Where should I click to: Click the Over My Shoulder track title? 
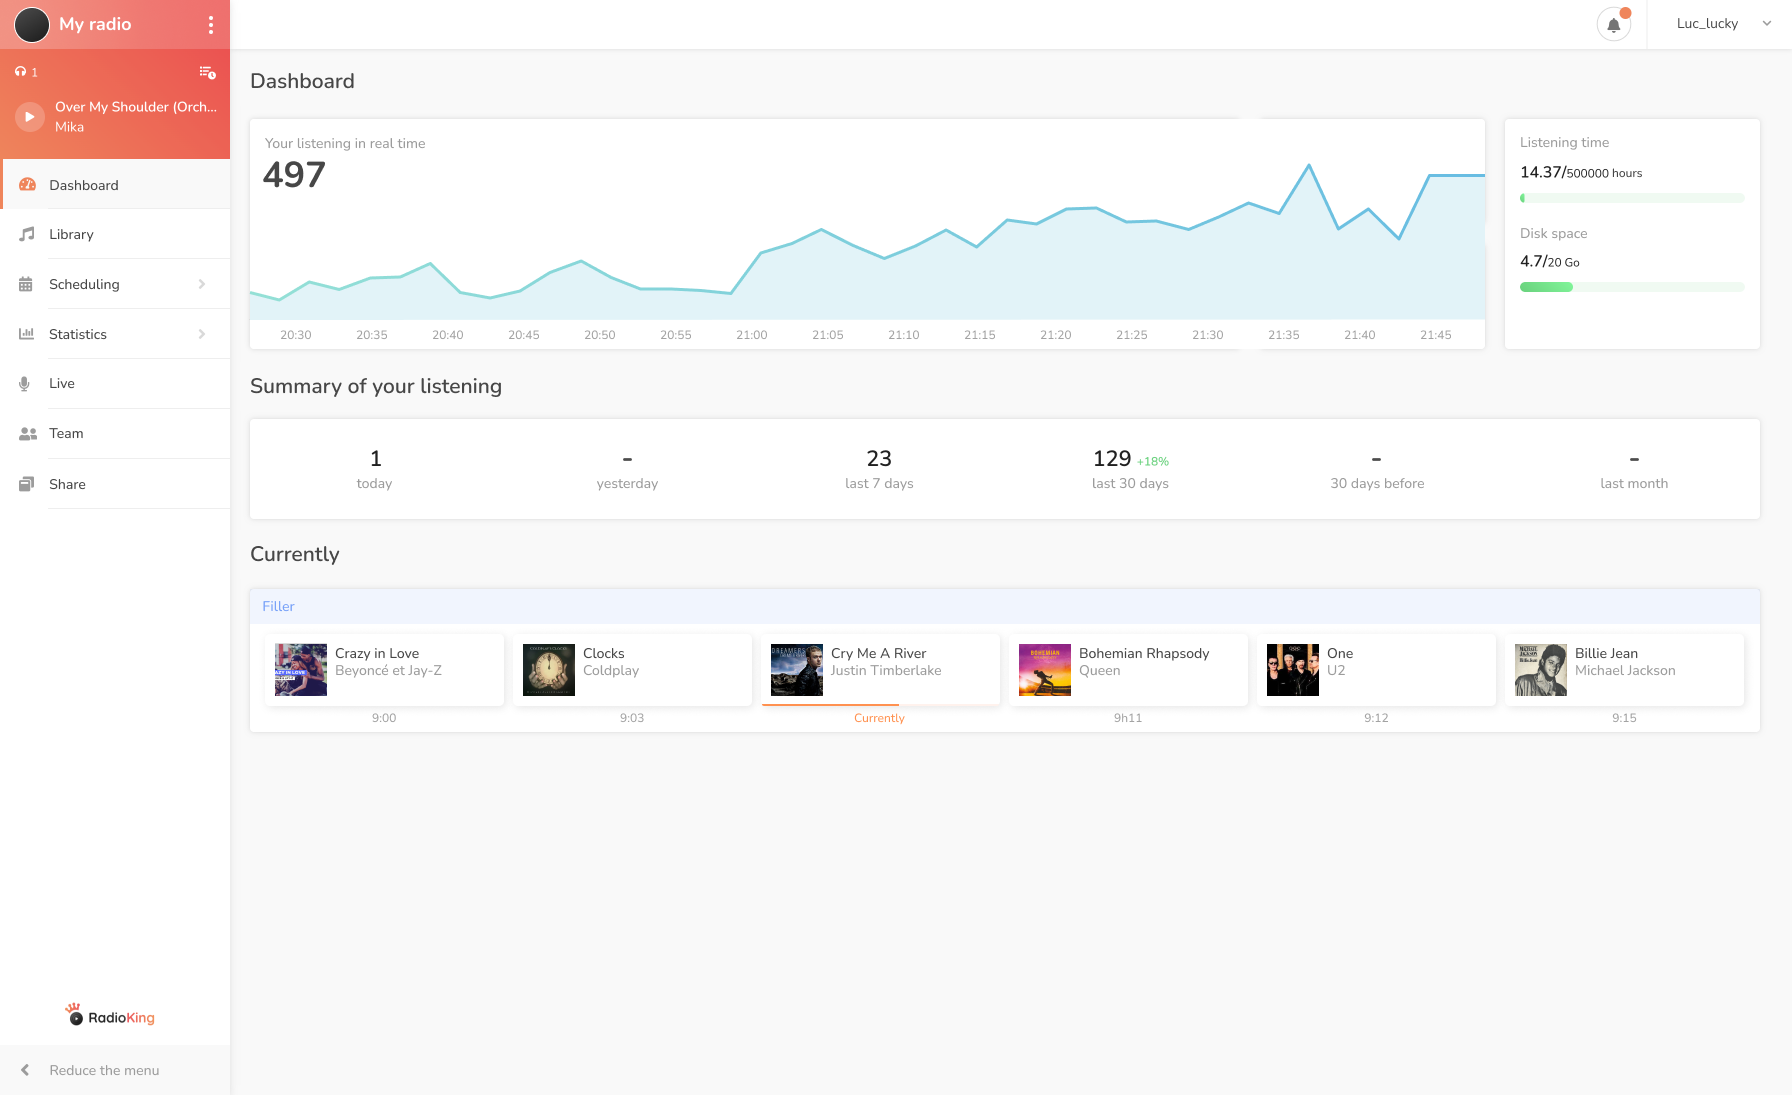136,107
